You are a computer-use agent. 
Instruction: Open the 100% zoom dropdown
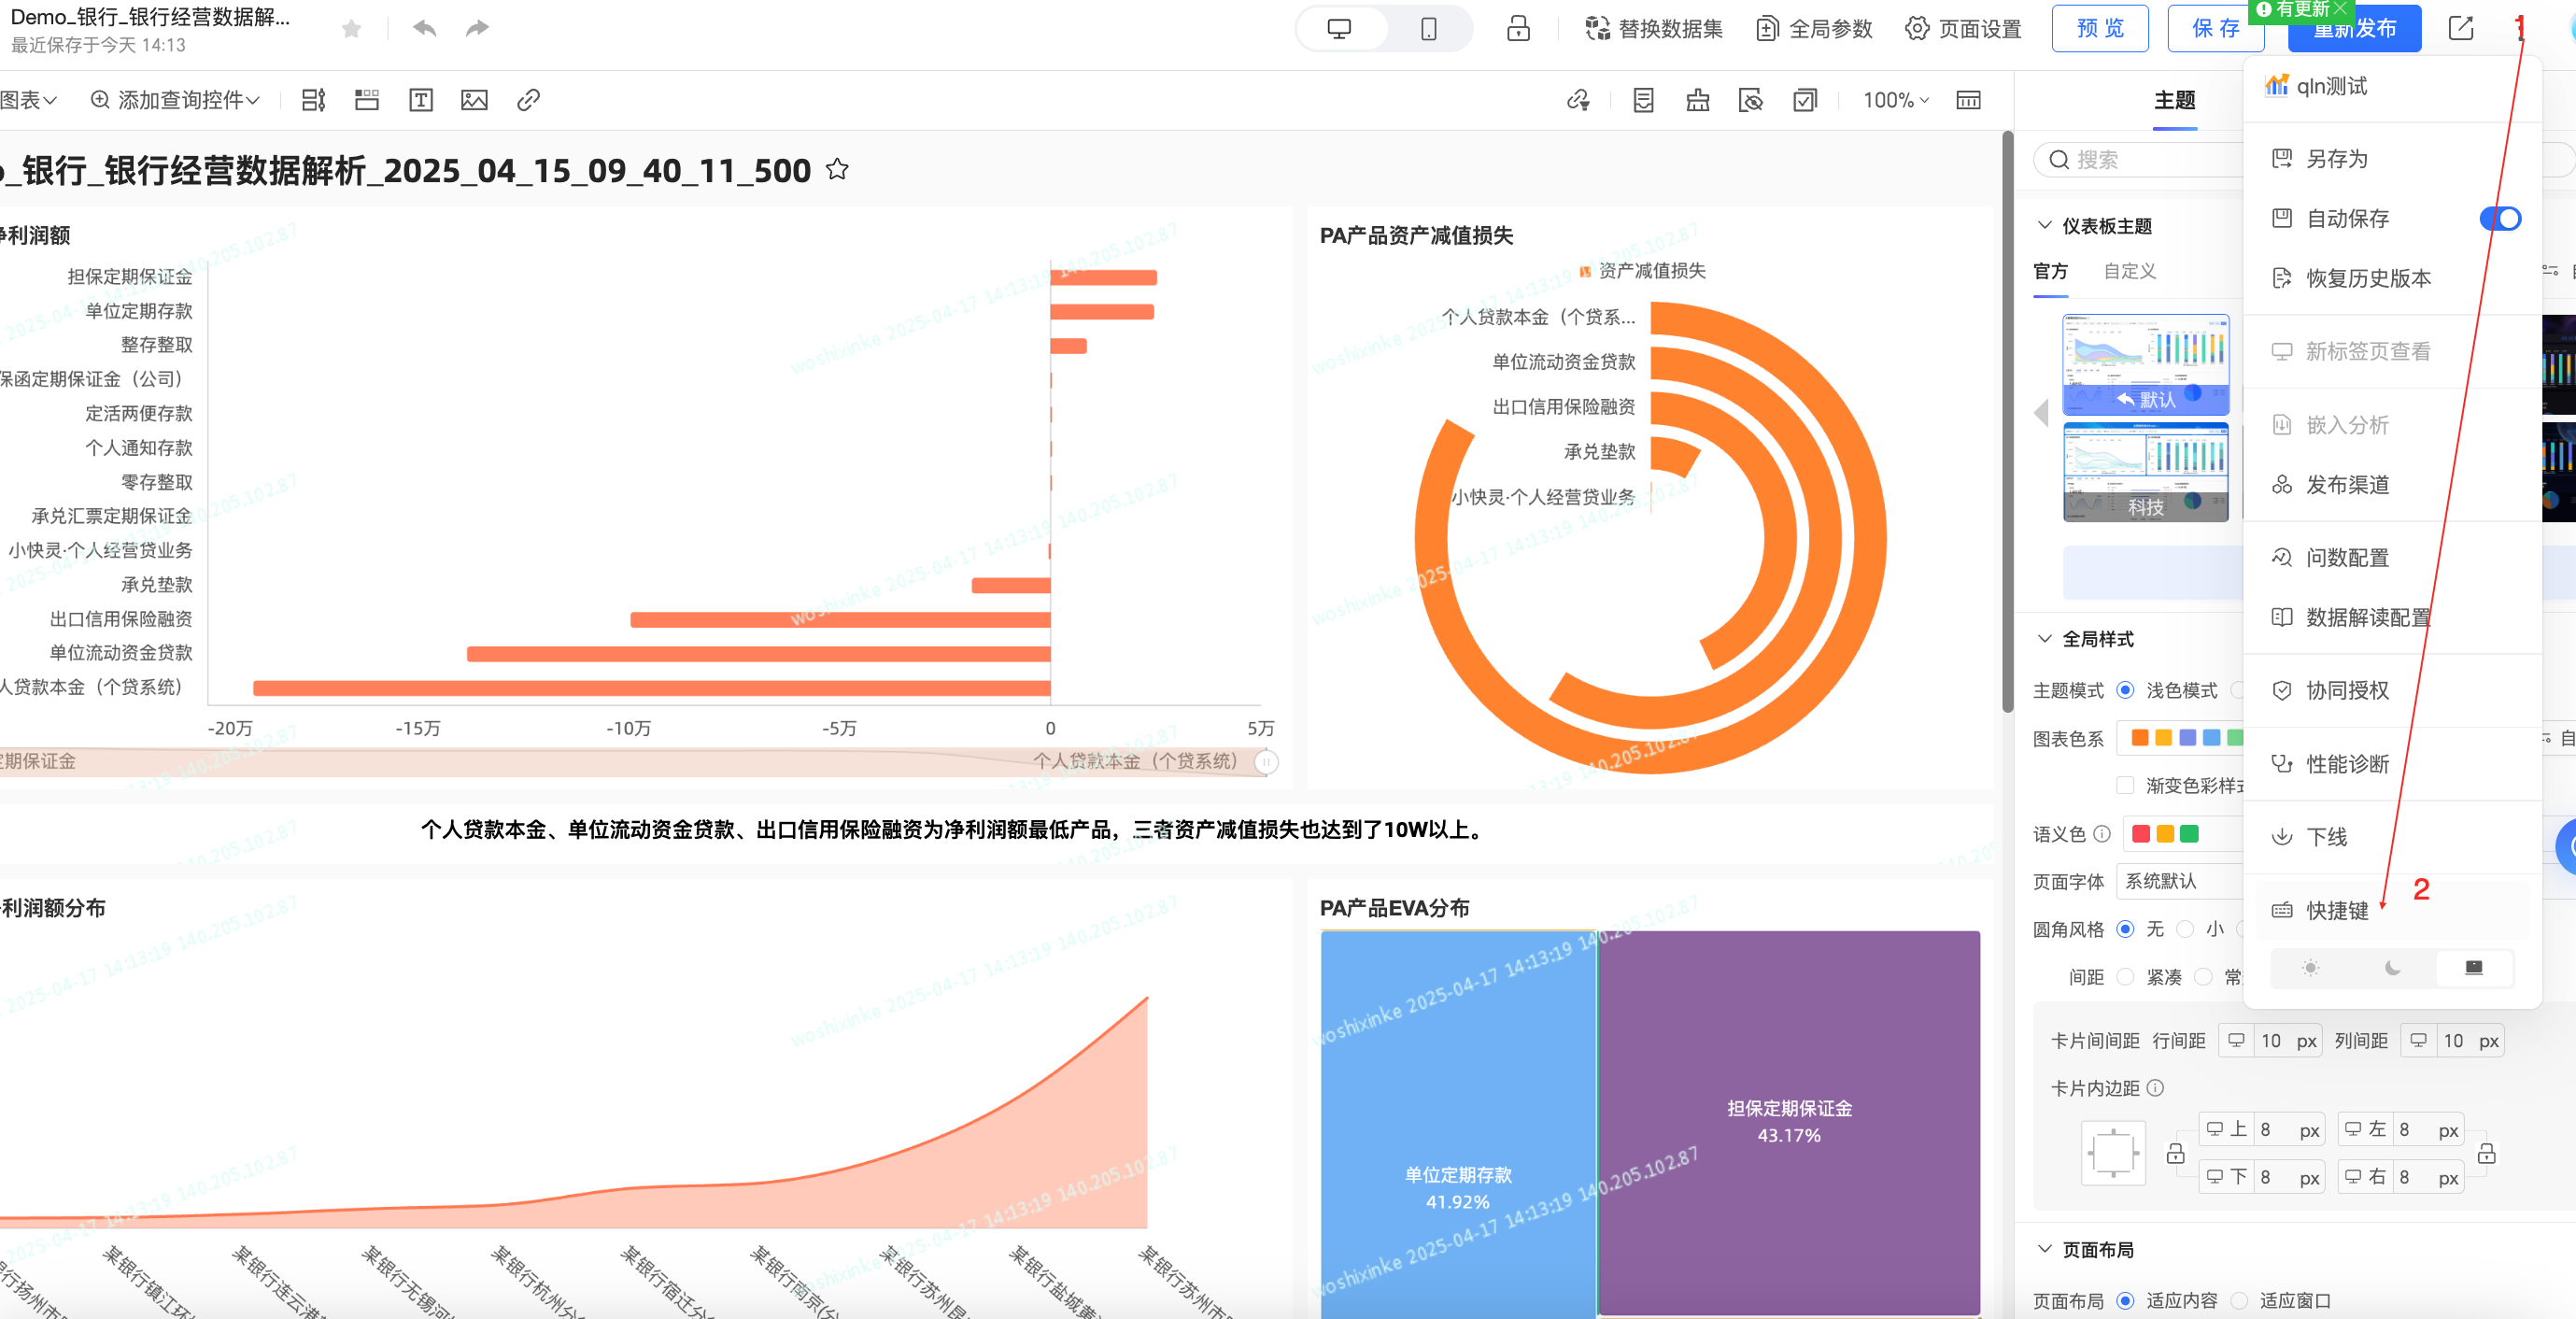tap(1895, 100)
